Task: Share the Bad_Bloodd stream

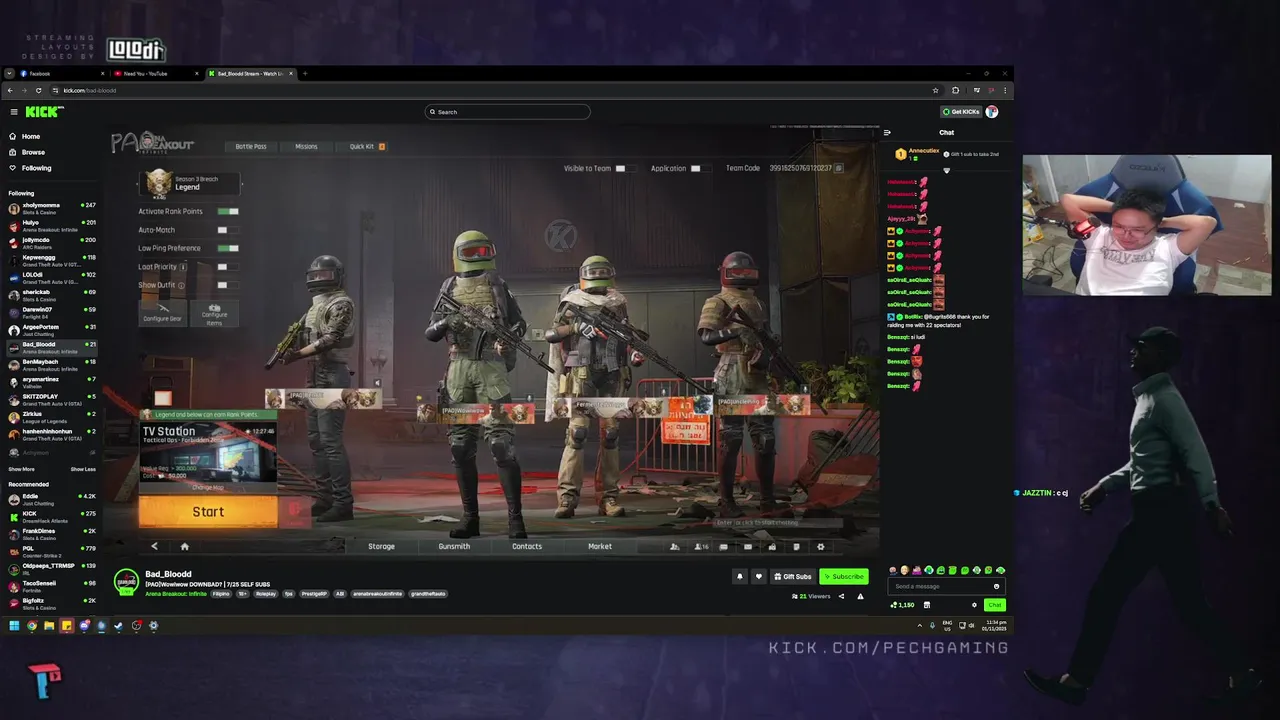Action: point(841,596)
